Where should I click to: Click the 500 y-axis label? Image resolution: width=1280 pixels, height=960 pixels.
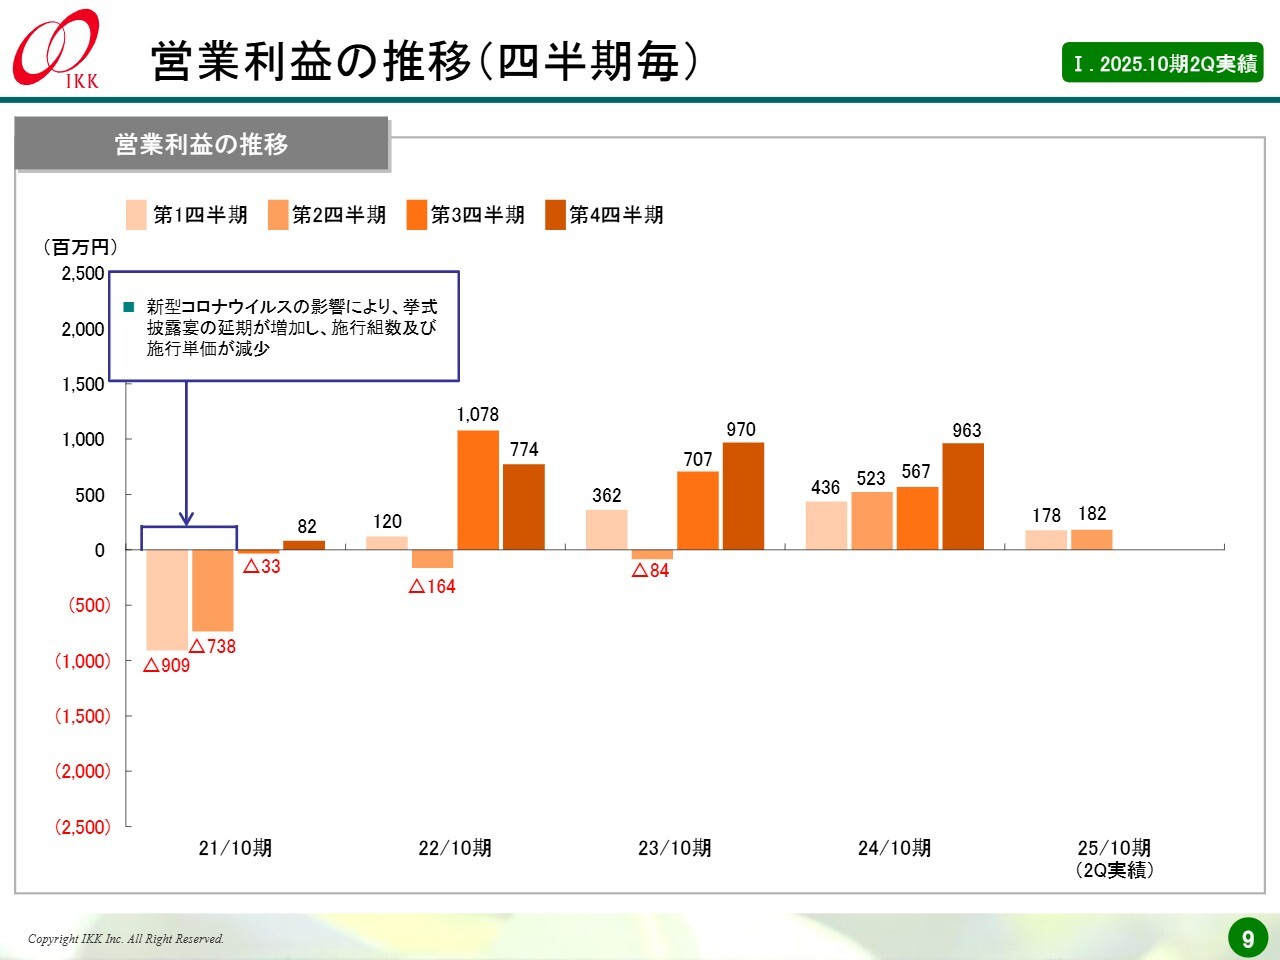(90, 495)
